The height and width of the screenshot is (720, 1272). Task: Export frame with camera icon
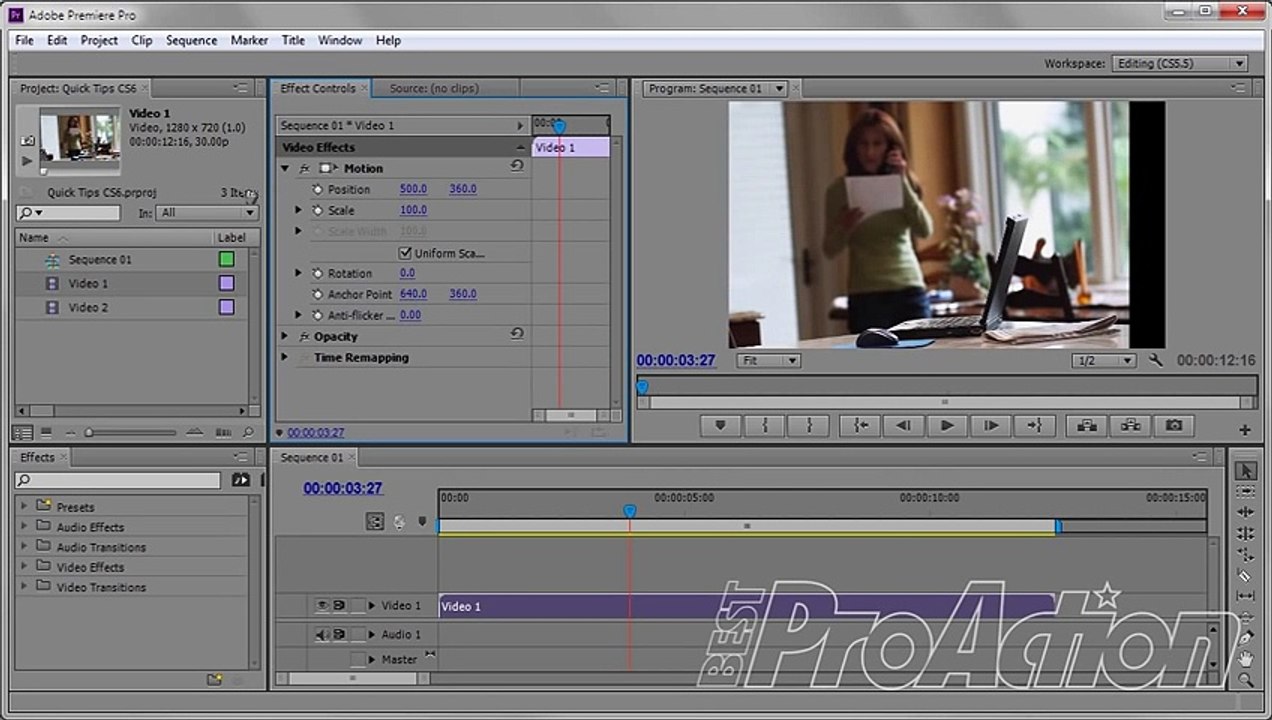(1175, 426)
